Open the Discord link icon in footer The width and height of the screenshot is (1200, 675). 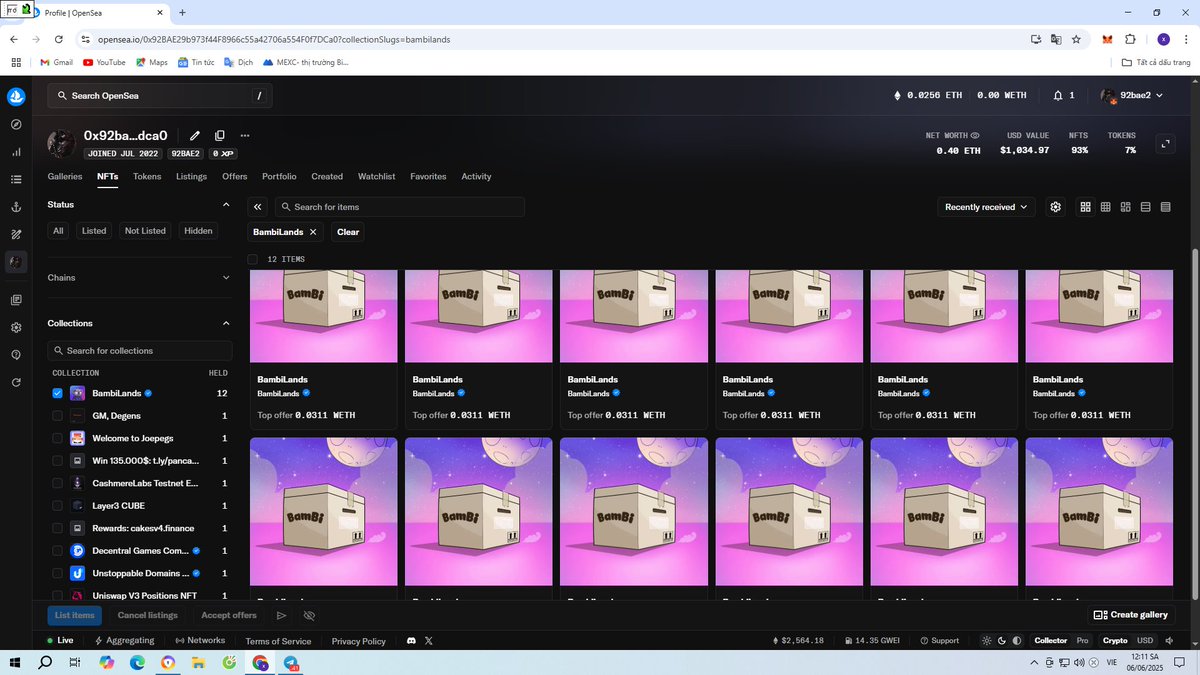410,640
